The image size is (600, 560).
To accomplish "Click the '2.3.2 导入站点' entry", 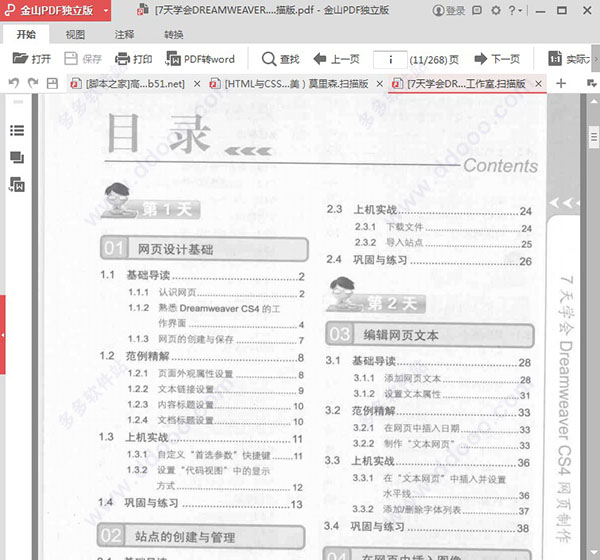I will coord(443,243).
